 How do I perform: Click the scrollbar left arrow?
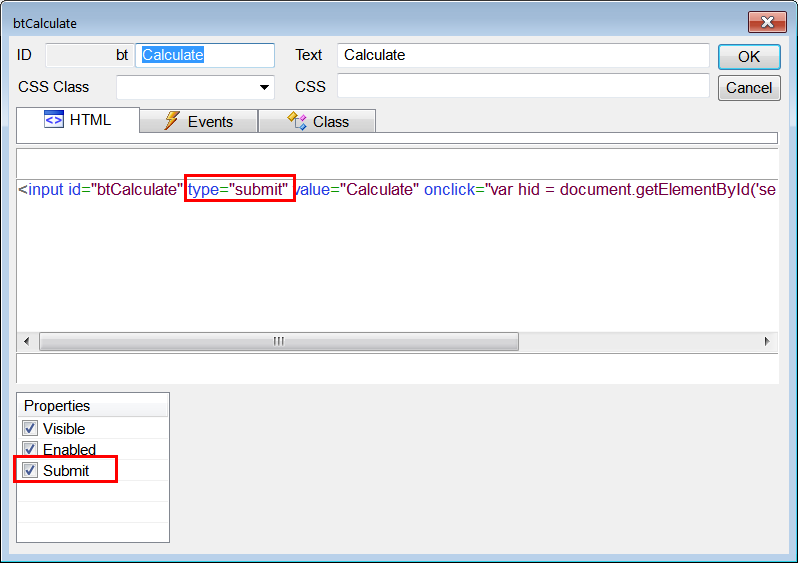[27, 341]
